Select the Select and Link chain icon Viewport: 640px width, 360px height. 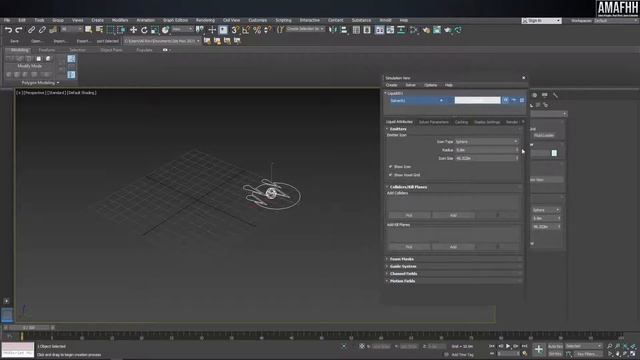point(31,30)
